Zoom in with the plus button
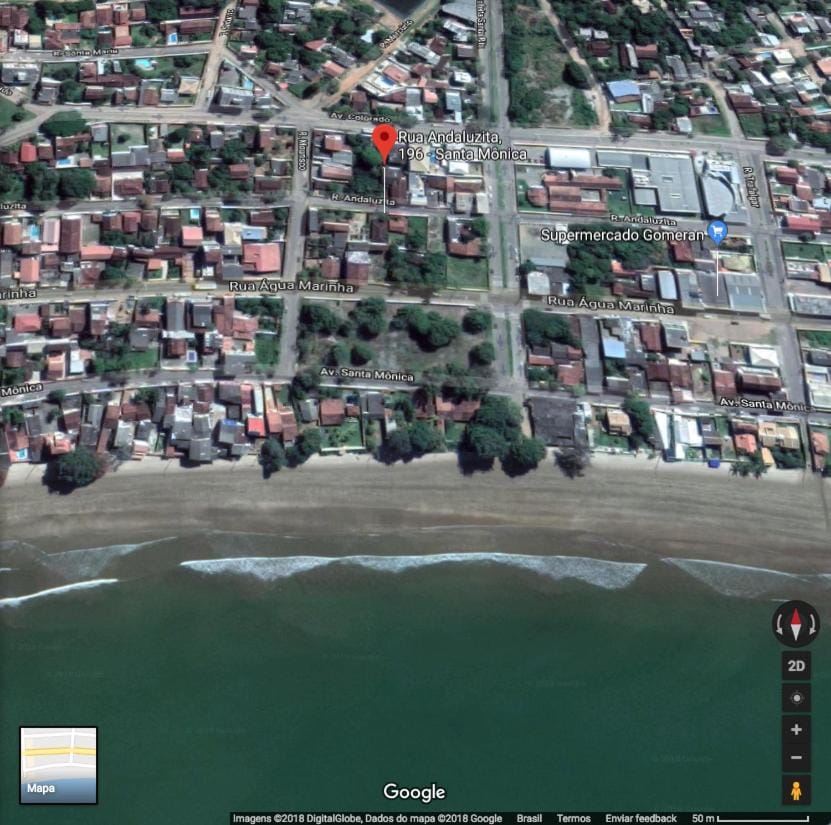The width and height of the screenshot is (831, 825). click(x=796, y=730)
